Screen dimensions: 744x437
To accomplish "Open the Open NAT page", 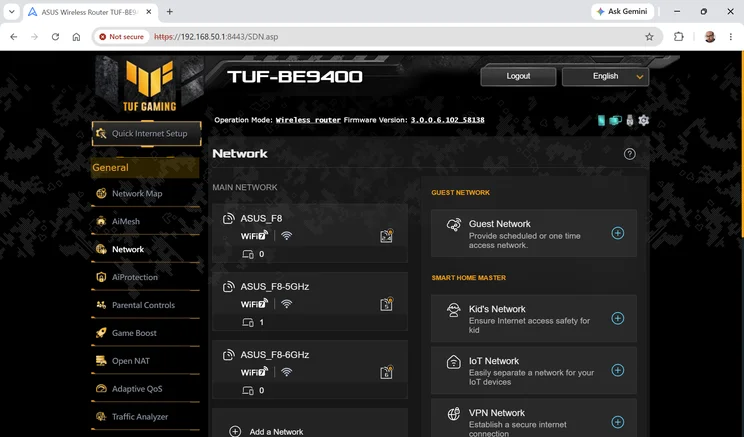I will click(x=130, y=361).
